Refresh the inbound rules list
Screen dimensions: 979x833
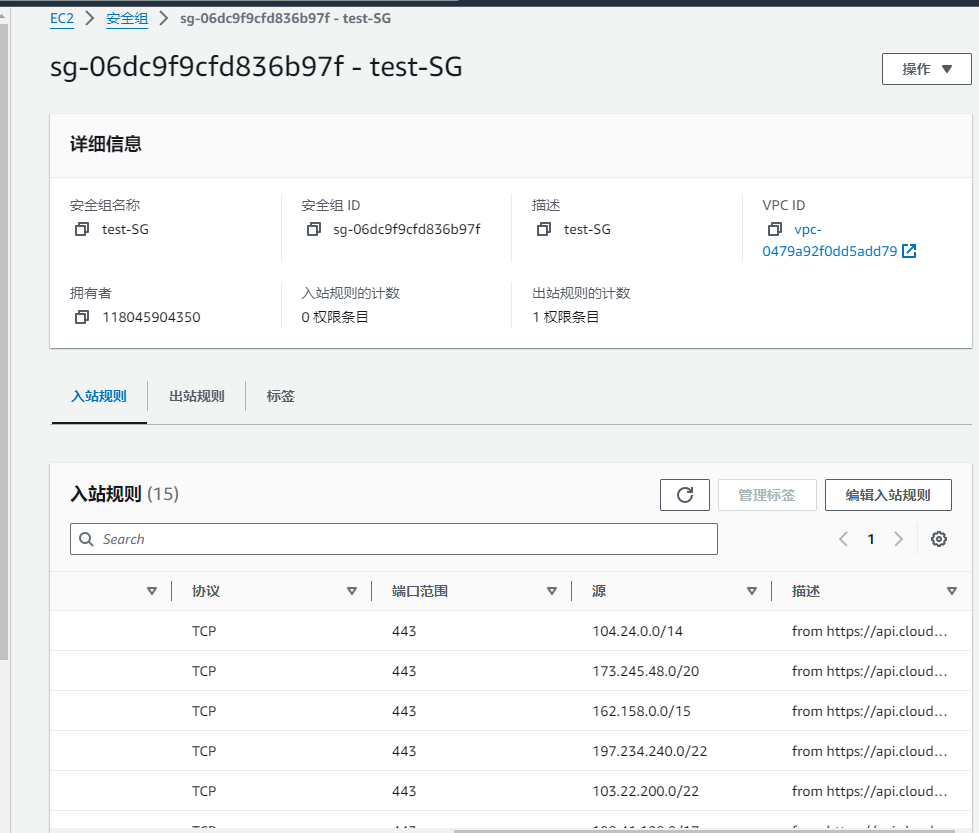coord(685,495)
